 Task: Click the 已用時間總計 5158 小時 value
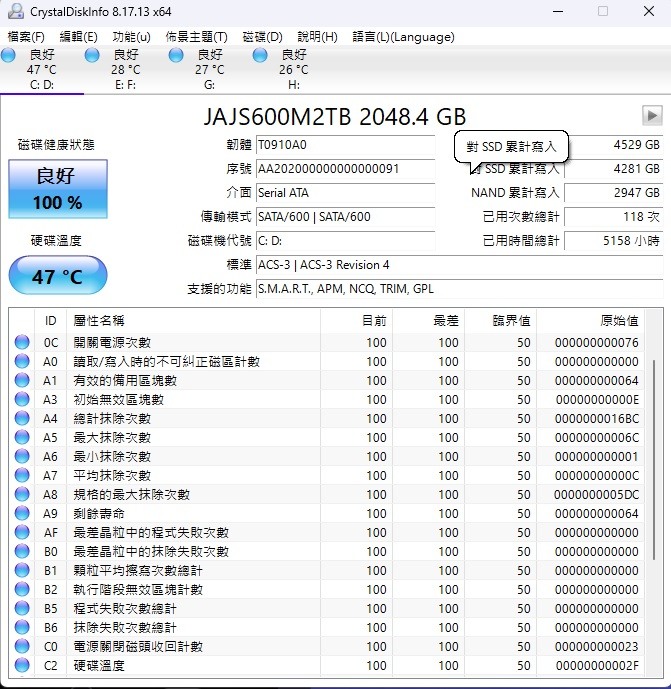(x=614, y=240)
